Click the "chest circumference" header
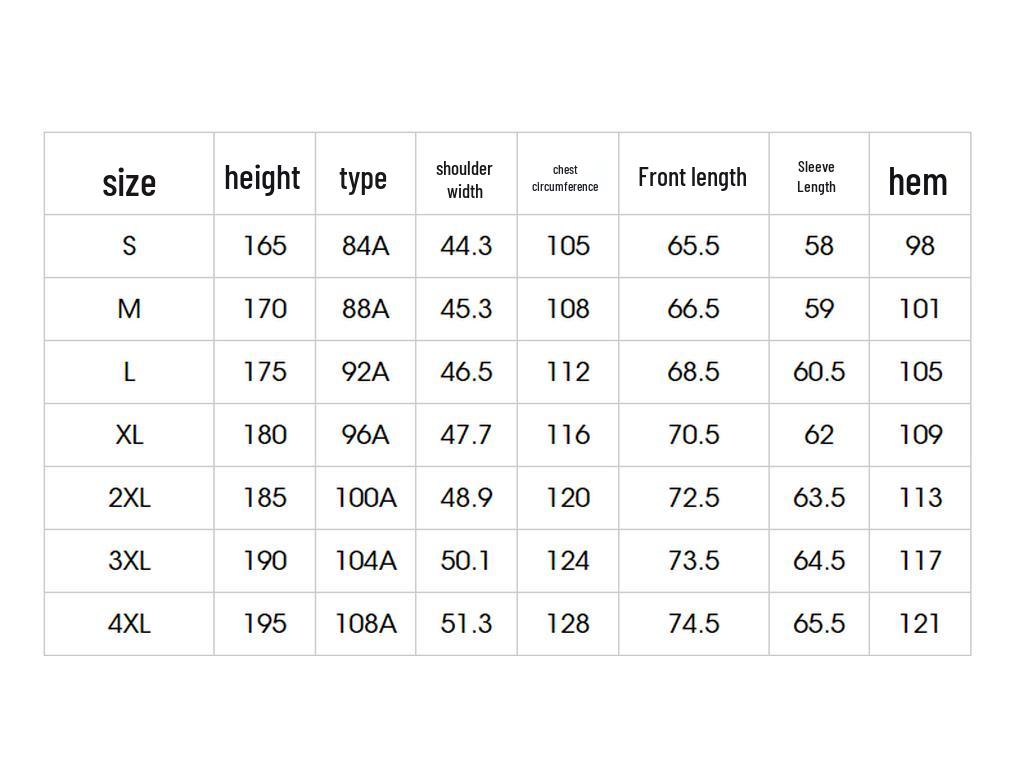Viewport: 1015px width, 762px height. (x=565, y=178)
